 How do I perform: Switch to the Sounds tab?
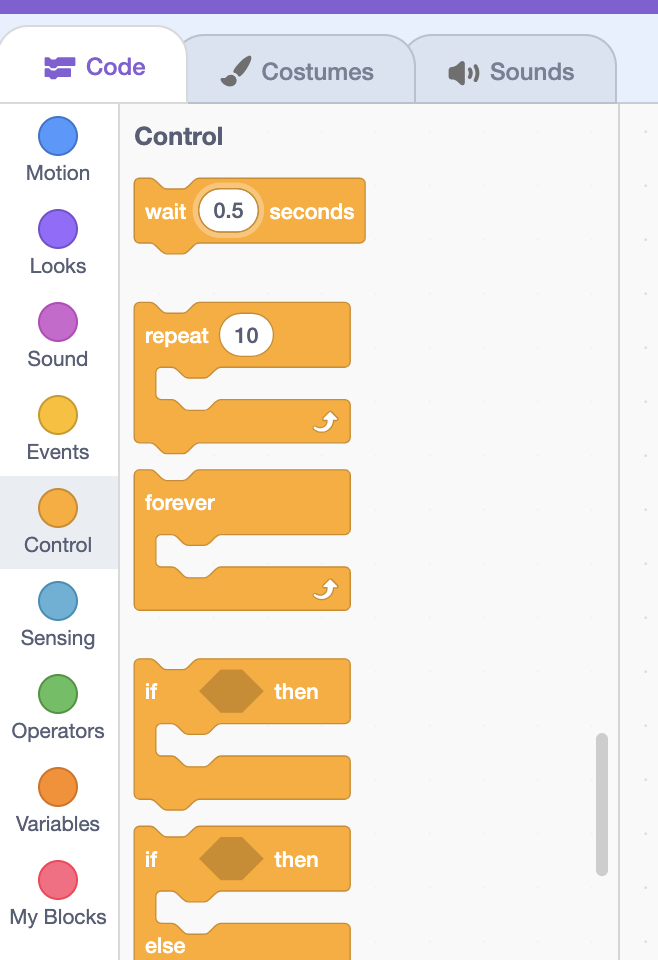(512, 72)
